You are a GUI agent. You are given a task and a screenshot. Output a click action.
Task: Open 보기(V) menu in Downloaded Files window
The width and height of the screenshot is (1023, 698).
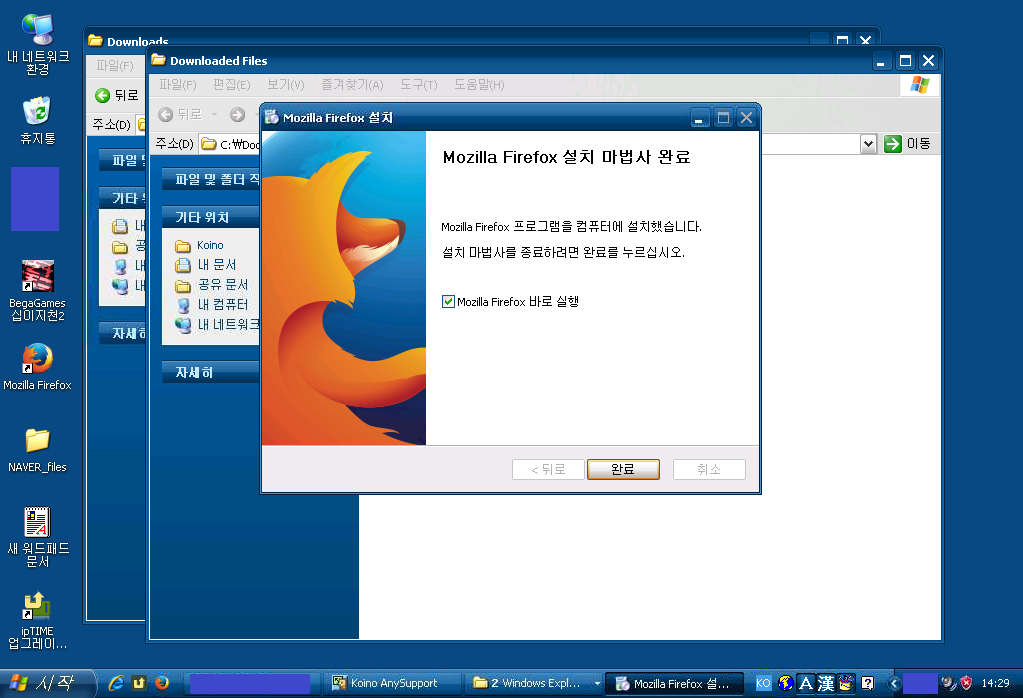click(286, 85)
